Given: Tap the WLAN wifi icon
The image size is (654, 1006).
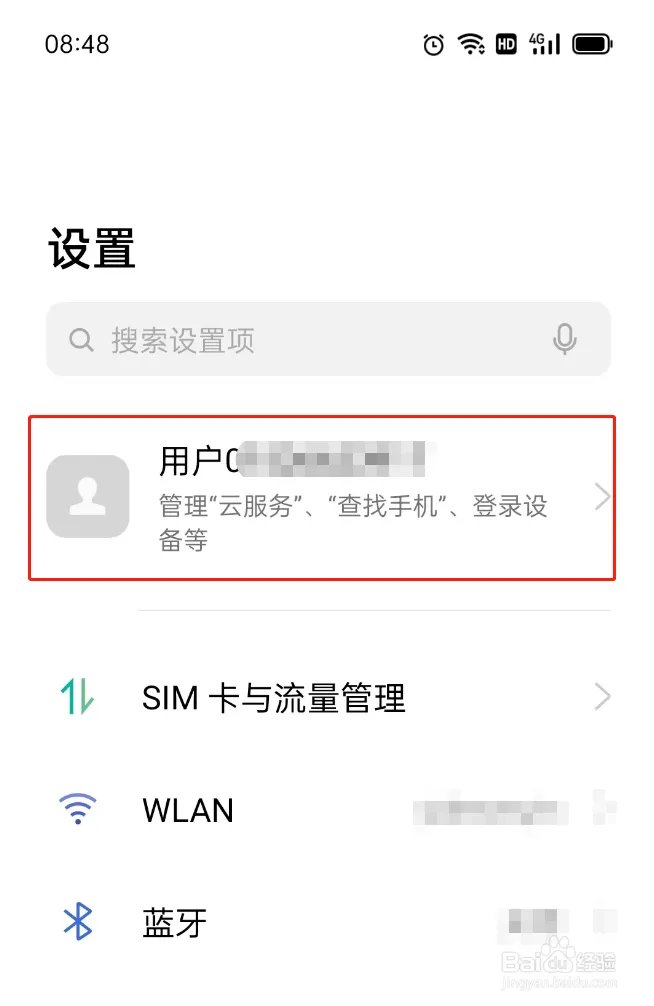Looking at the screenshot, I should (x=78, y=809).
